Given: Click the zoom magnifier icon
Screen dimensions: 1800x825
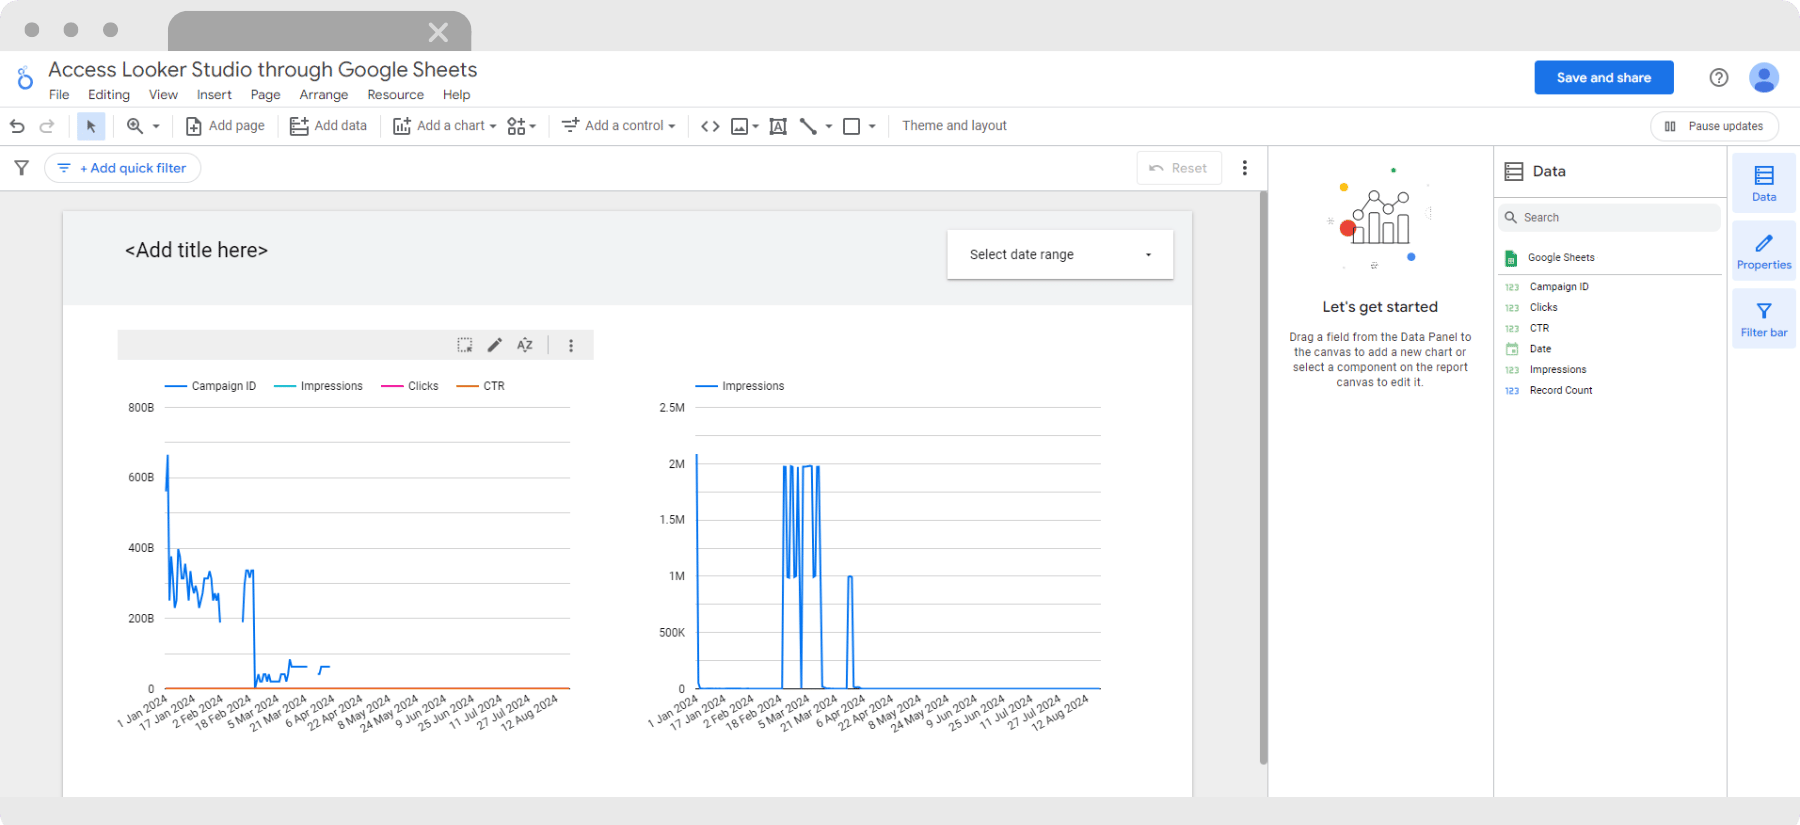Looking at the screenshot, I should tap(134, 126).
